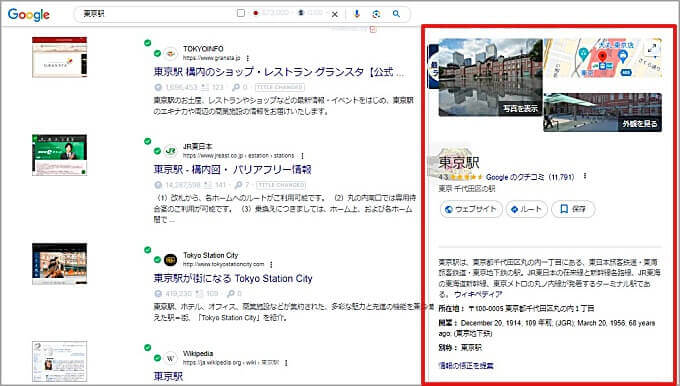
Task: Open the Tokyo Station City page preview thumbnail
Action: [59, 264]
